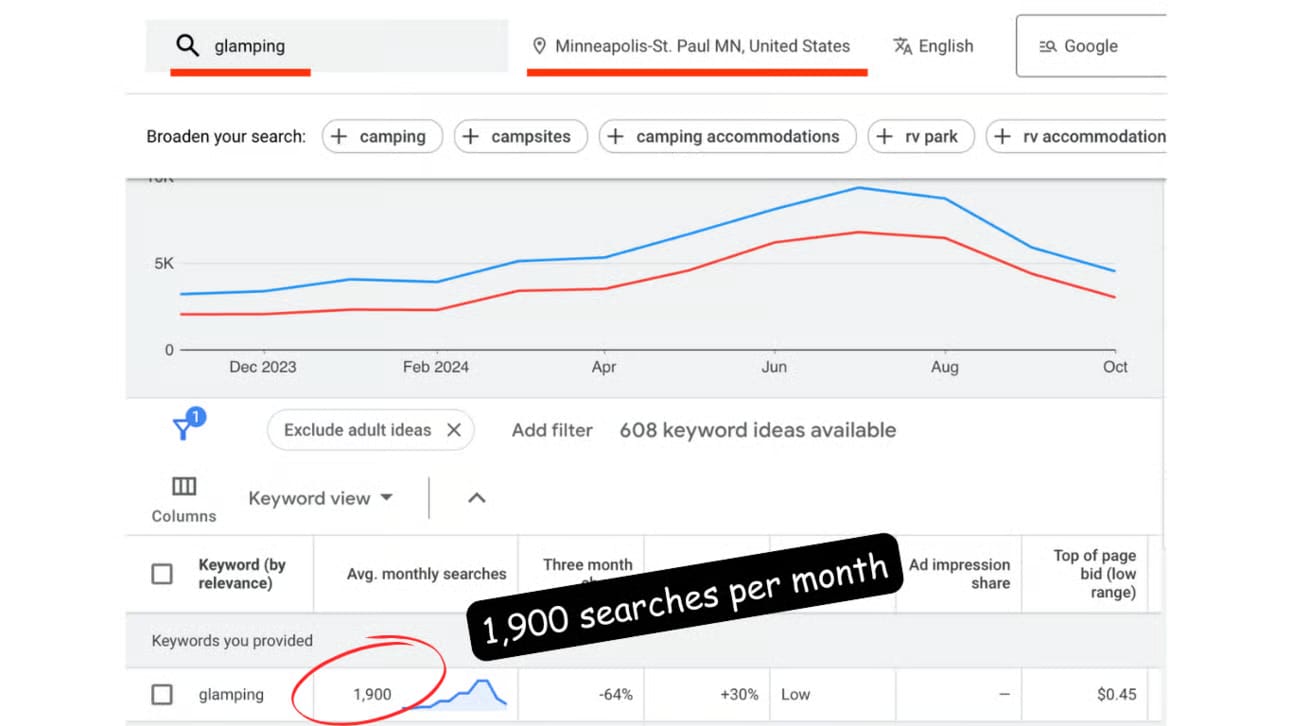Viewport: 1292px width, 726px height.
Task: Click the Low competition value
Action: tap(796, 695)
